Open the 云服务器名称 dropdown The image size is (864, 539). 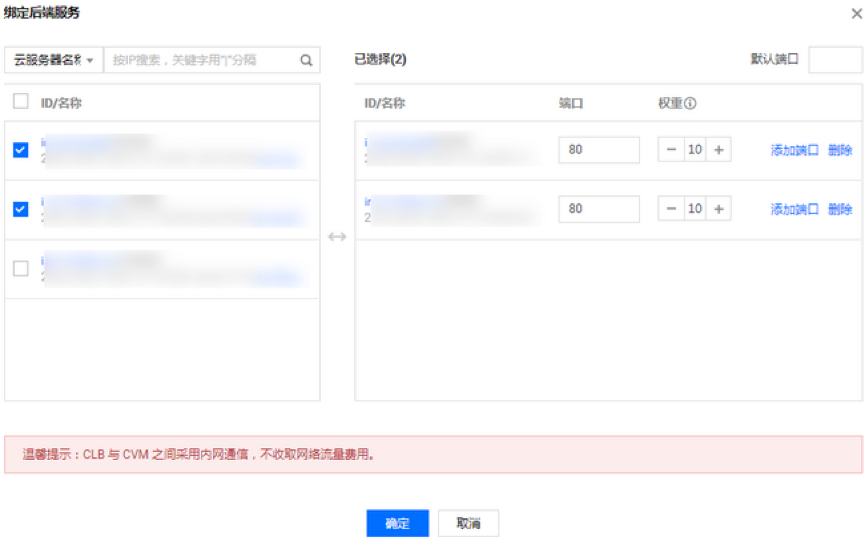53,60
